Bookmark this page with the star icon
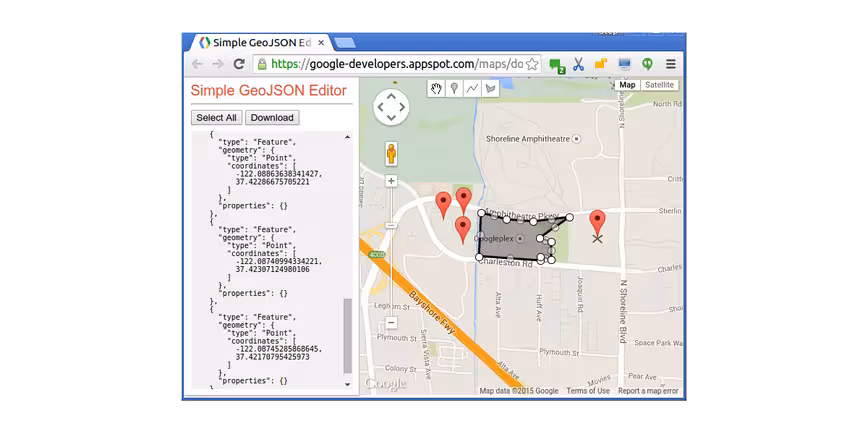The image size is (868, 434). [x=531, y=64]
